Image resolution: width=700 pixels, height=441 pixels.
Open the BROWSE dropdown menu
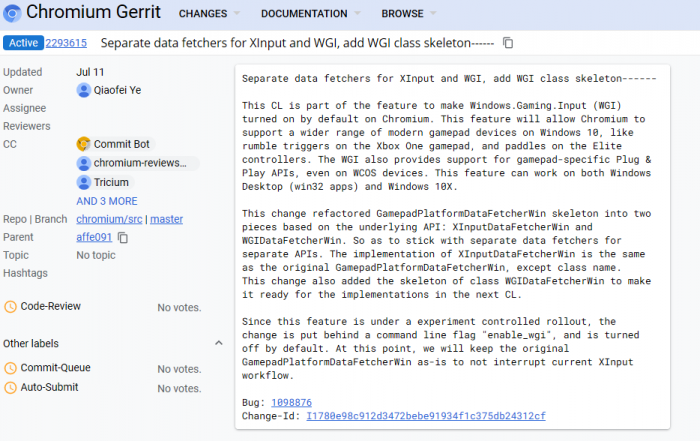point(408,14)
